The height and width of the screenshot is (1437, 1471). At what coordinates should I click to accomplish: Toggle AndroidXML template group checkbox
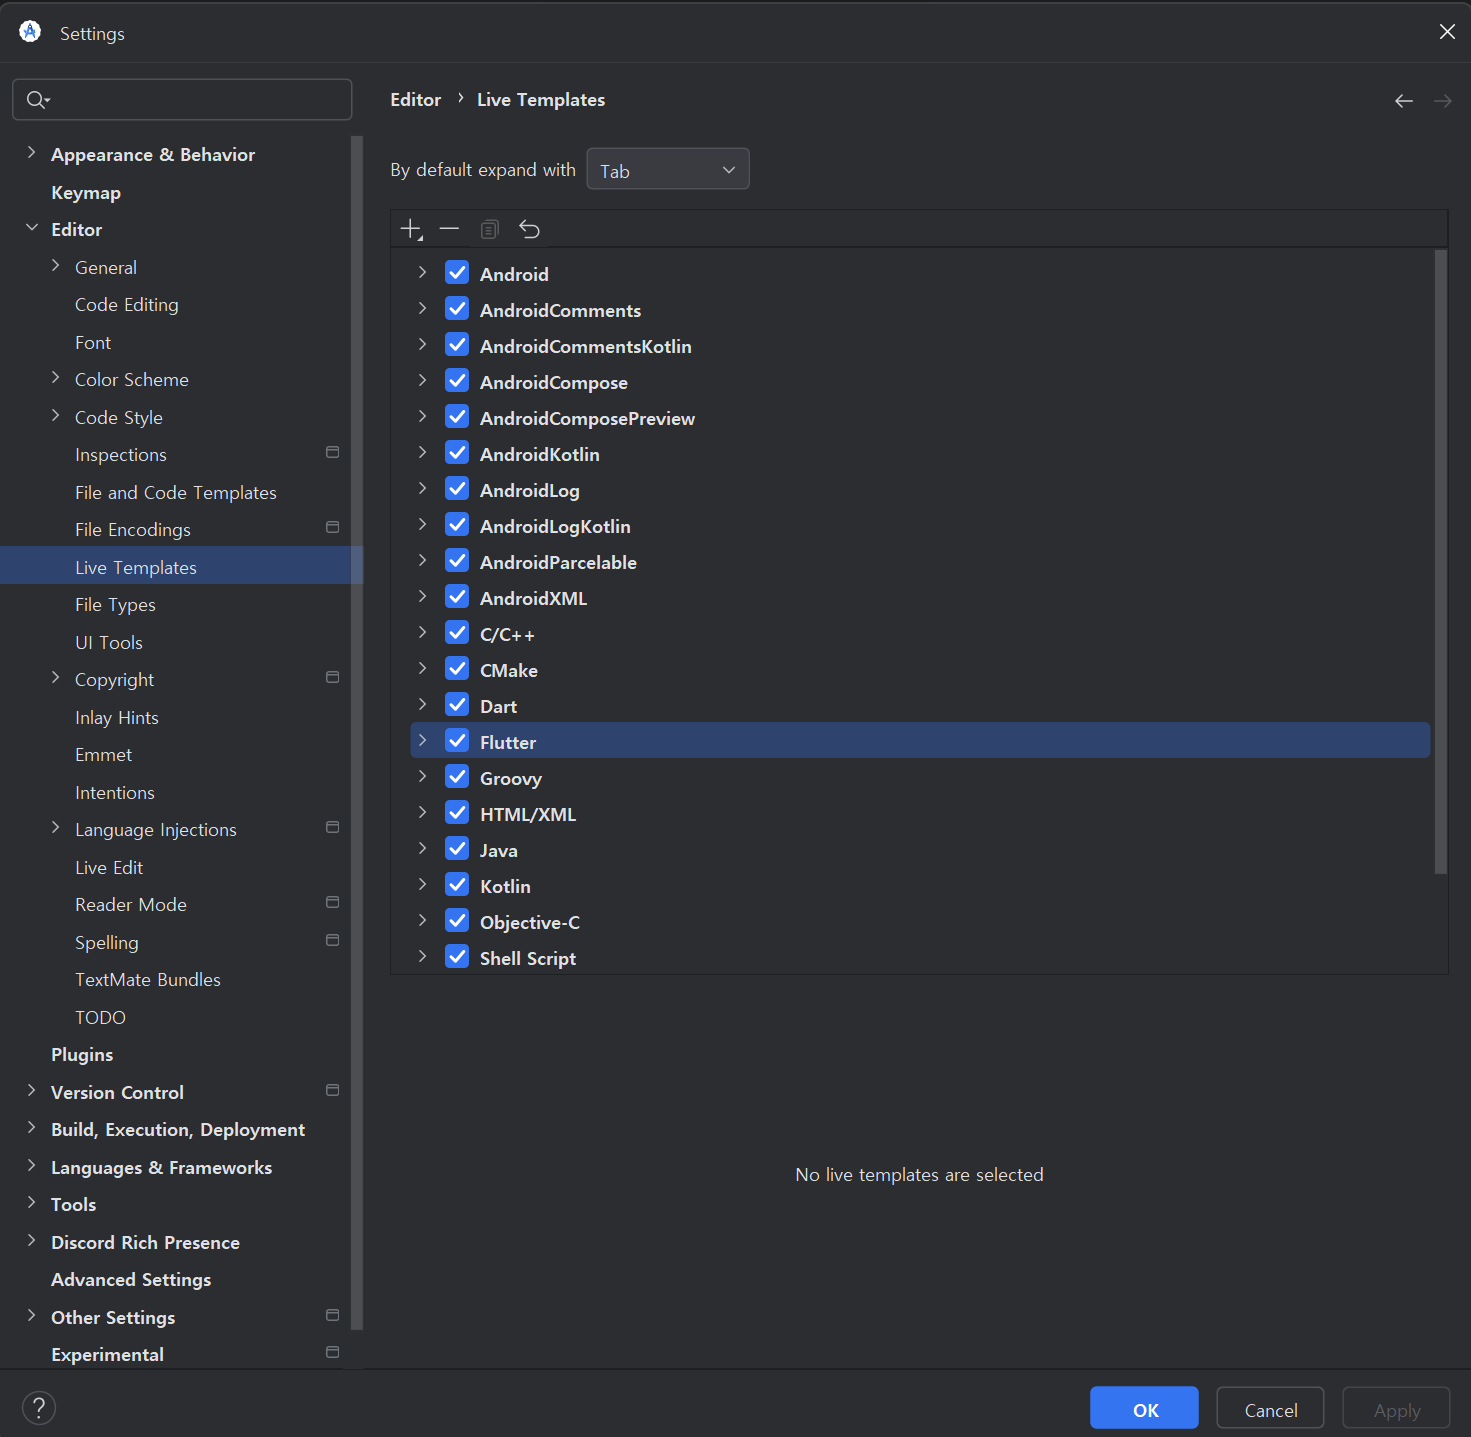tap(457, 597)
